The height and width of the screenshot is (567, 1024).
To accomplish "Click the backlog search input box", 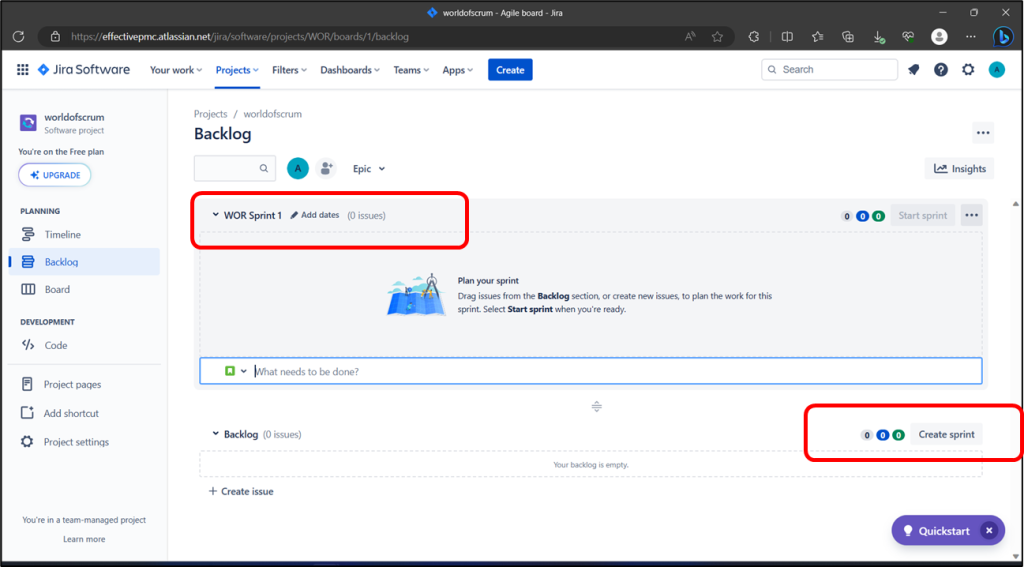I will pos(235,169).
